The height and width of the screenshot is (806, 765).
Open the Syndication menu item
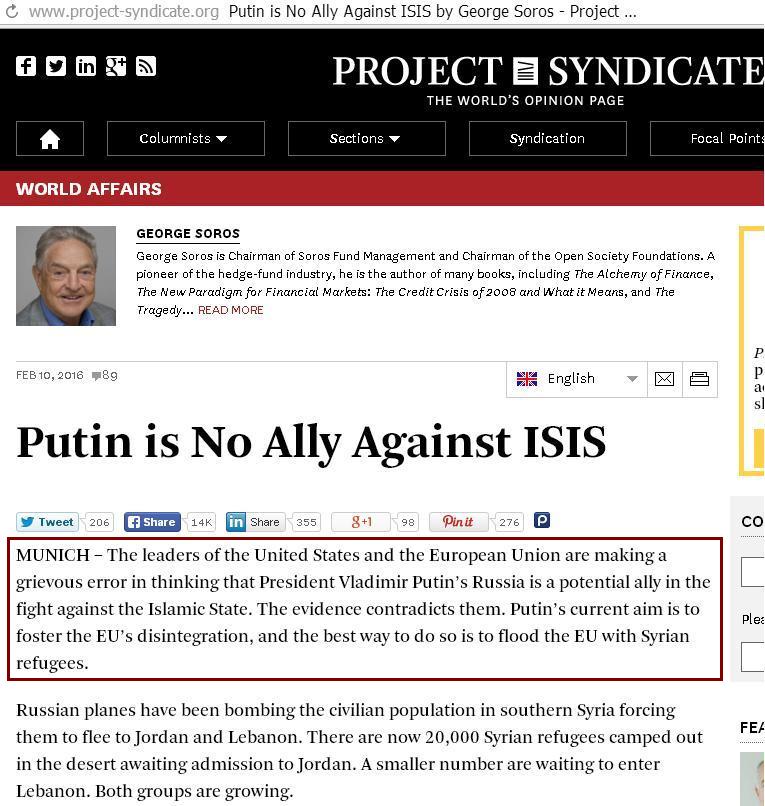click(547, 139)
